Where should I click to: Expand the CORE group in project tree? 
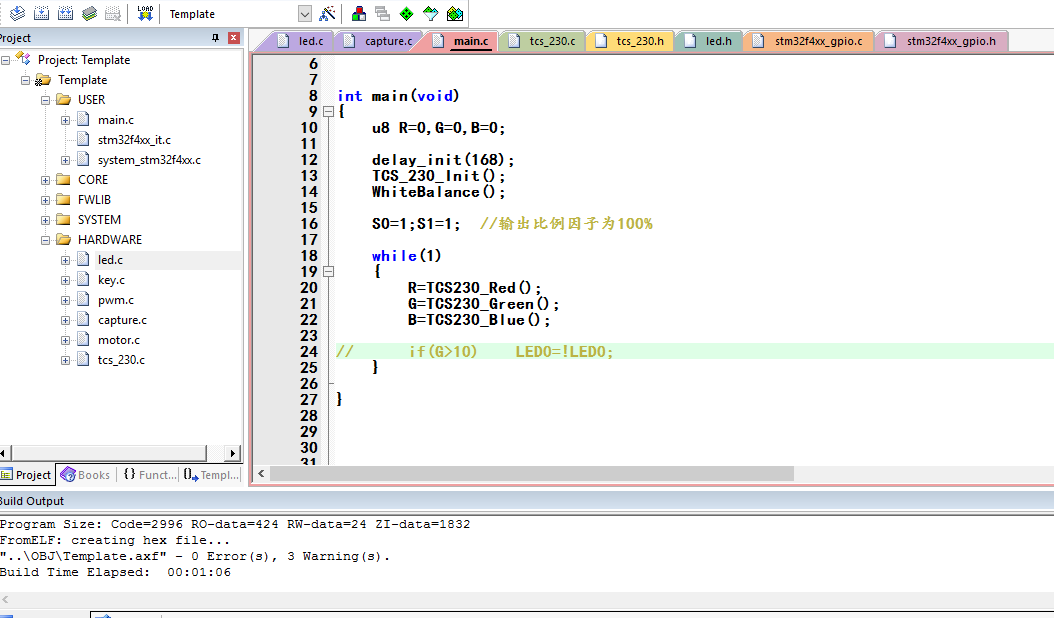coord(46,180)
